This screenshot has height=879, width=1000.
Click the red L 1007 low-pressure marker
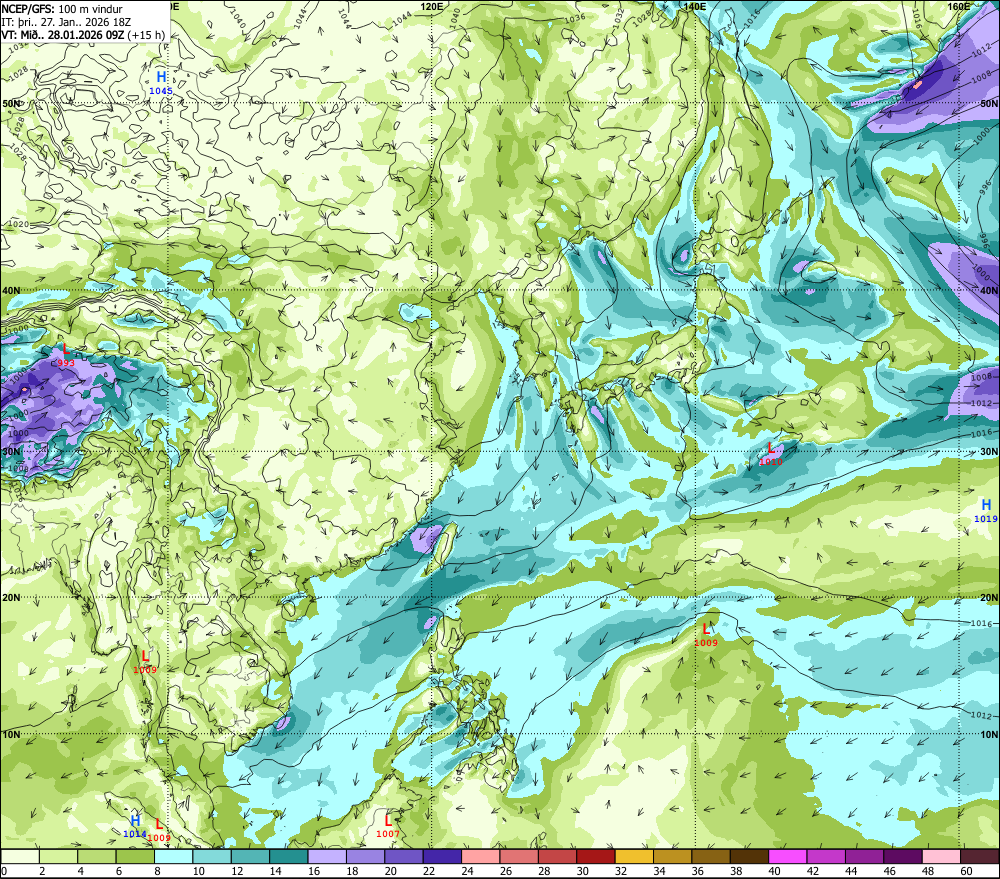coord(388,825)
